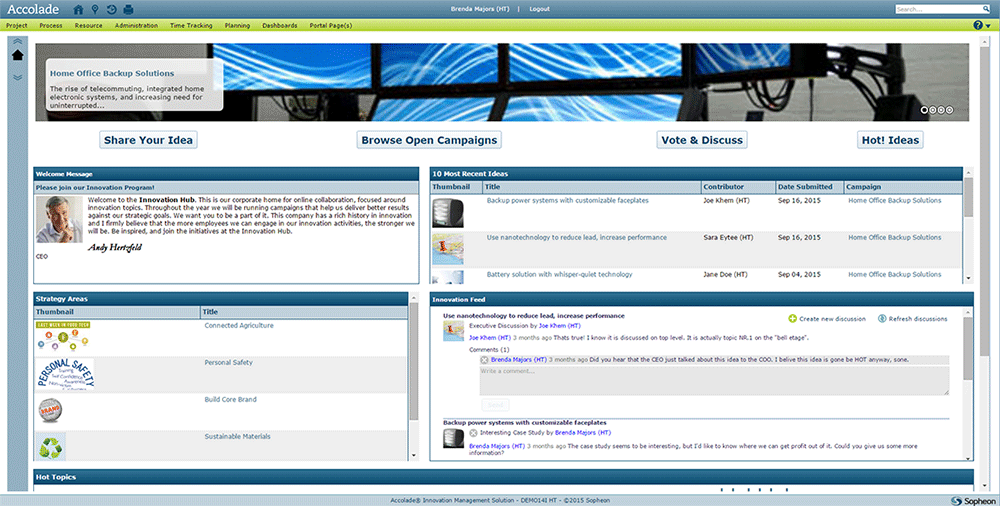Click the Write a comment text box

713,380
